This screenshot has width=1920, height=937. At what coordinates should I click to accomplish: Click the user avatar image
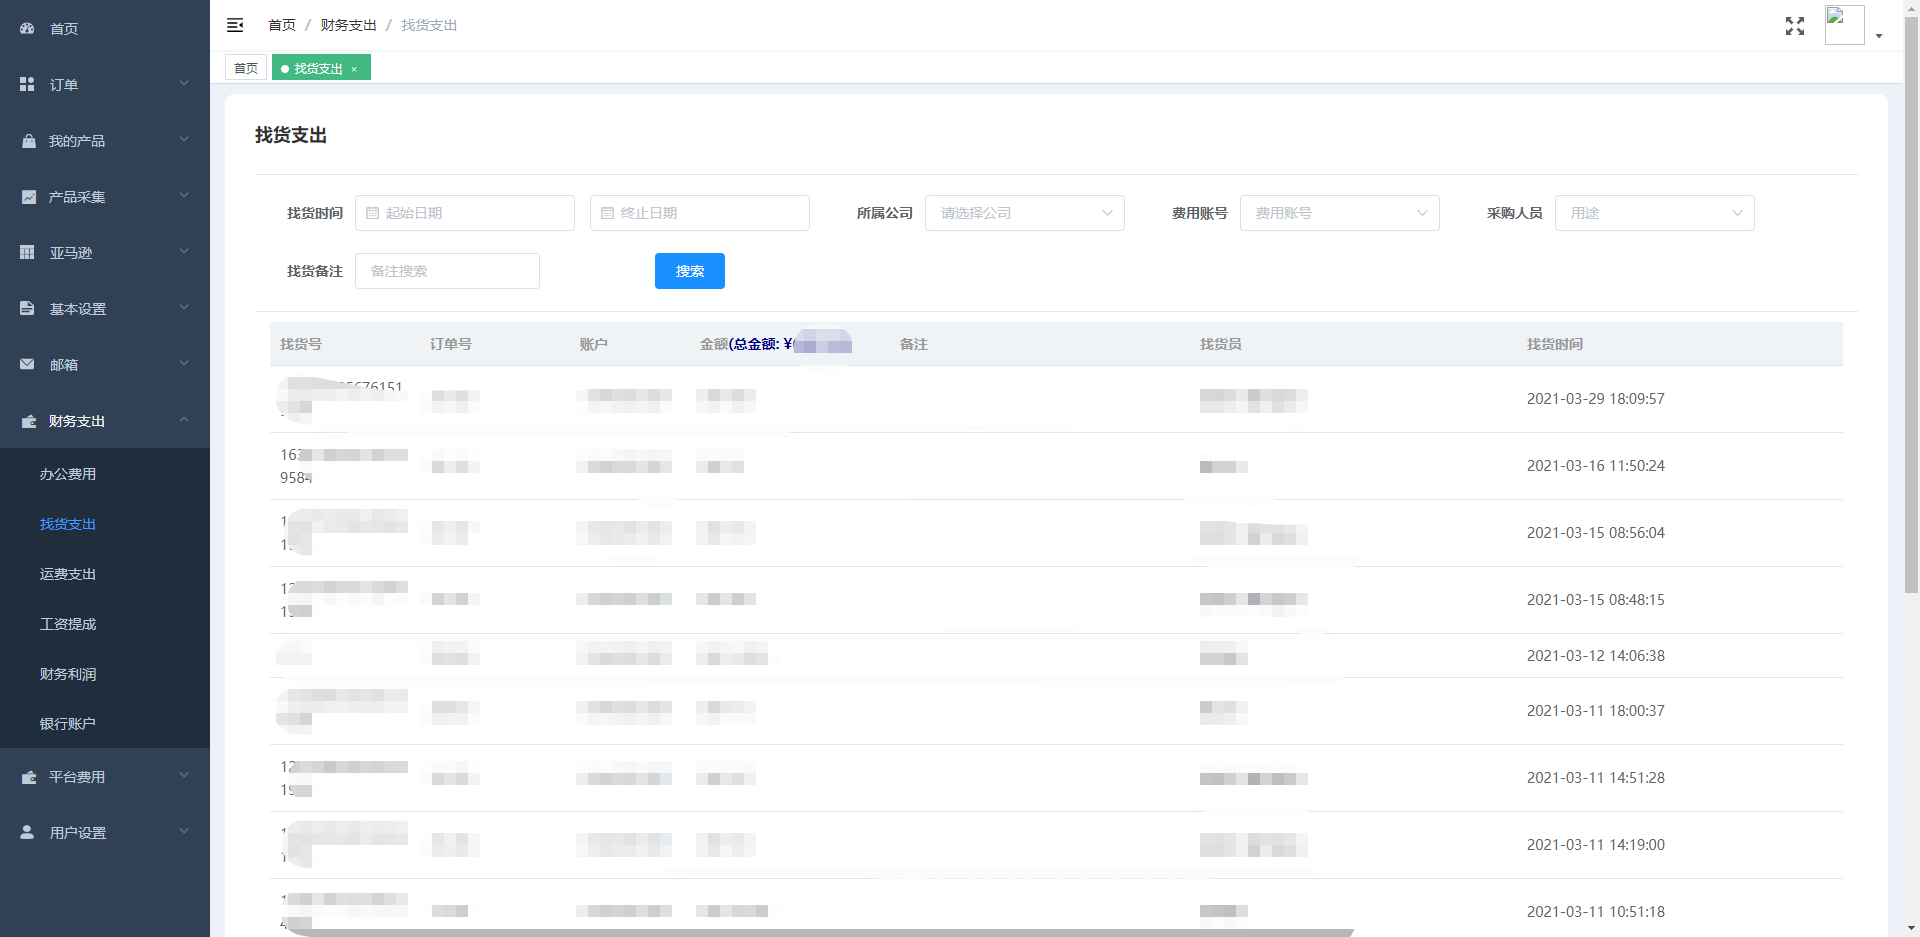1843,25
